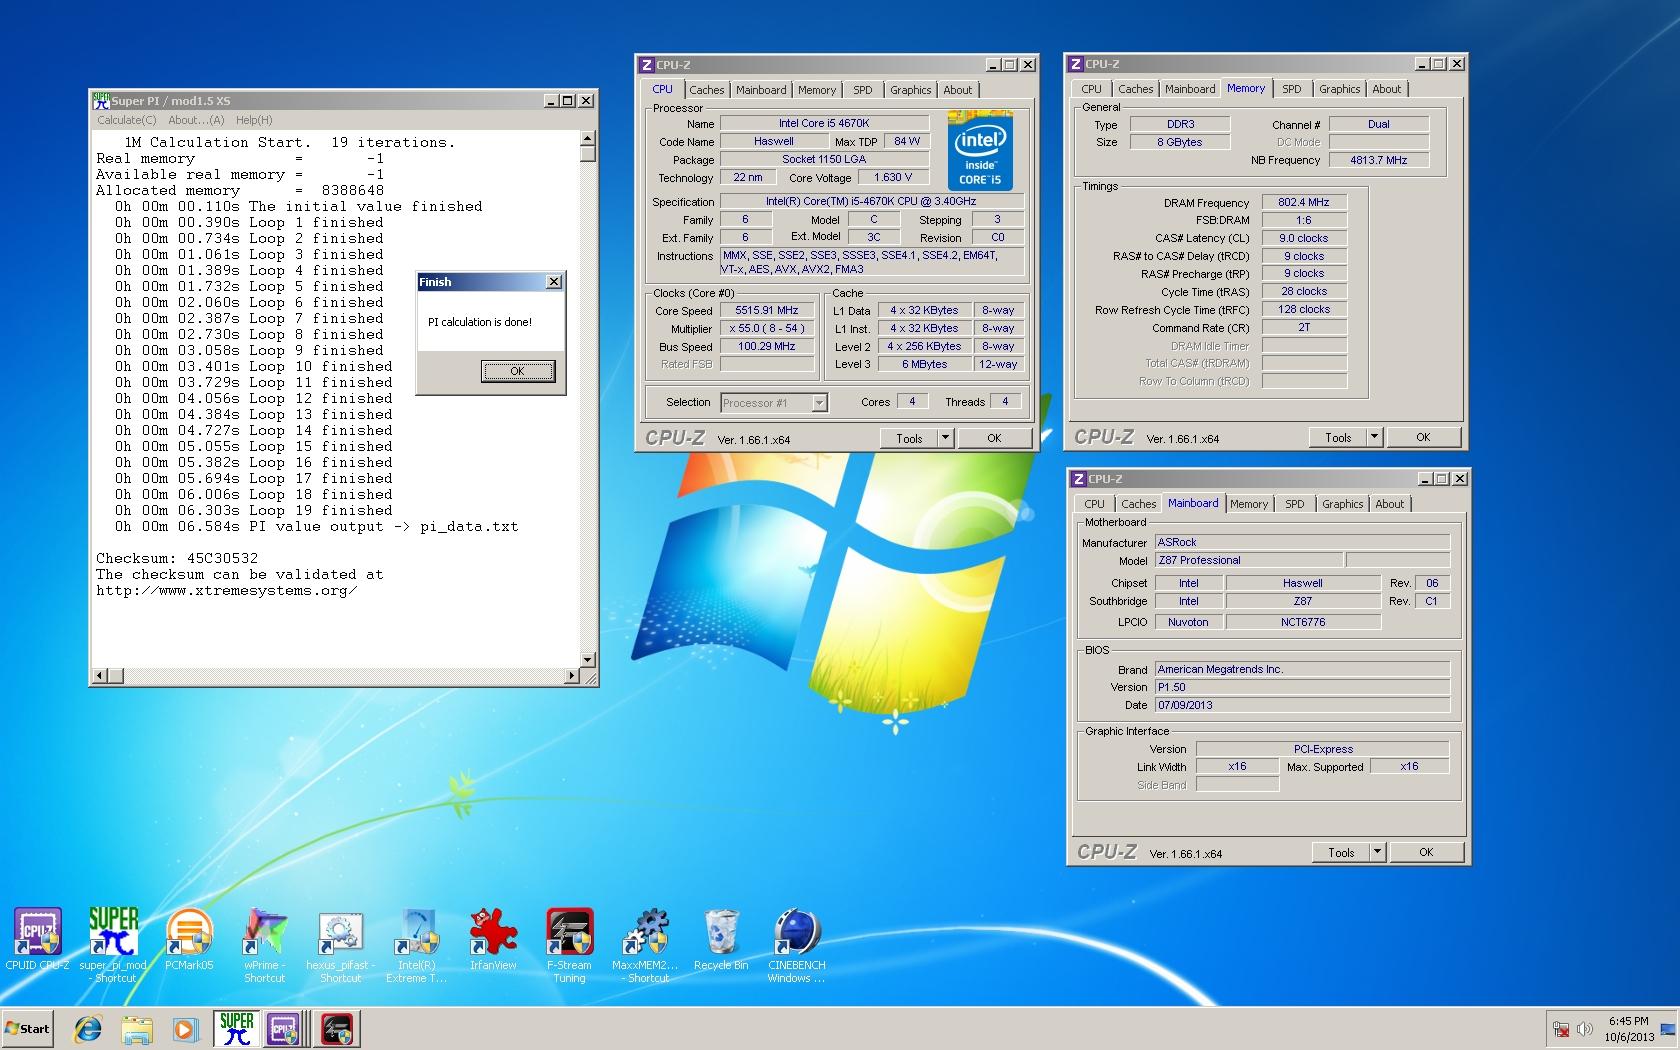Open wPrime shortcut on desktop

(265, 944)
